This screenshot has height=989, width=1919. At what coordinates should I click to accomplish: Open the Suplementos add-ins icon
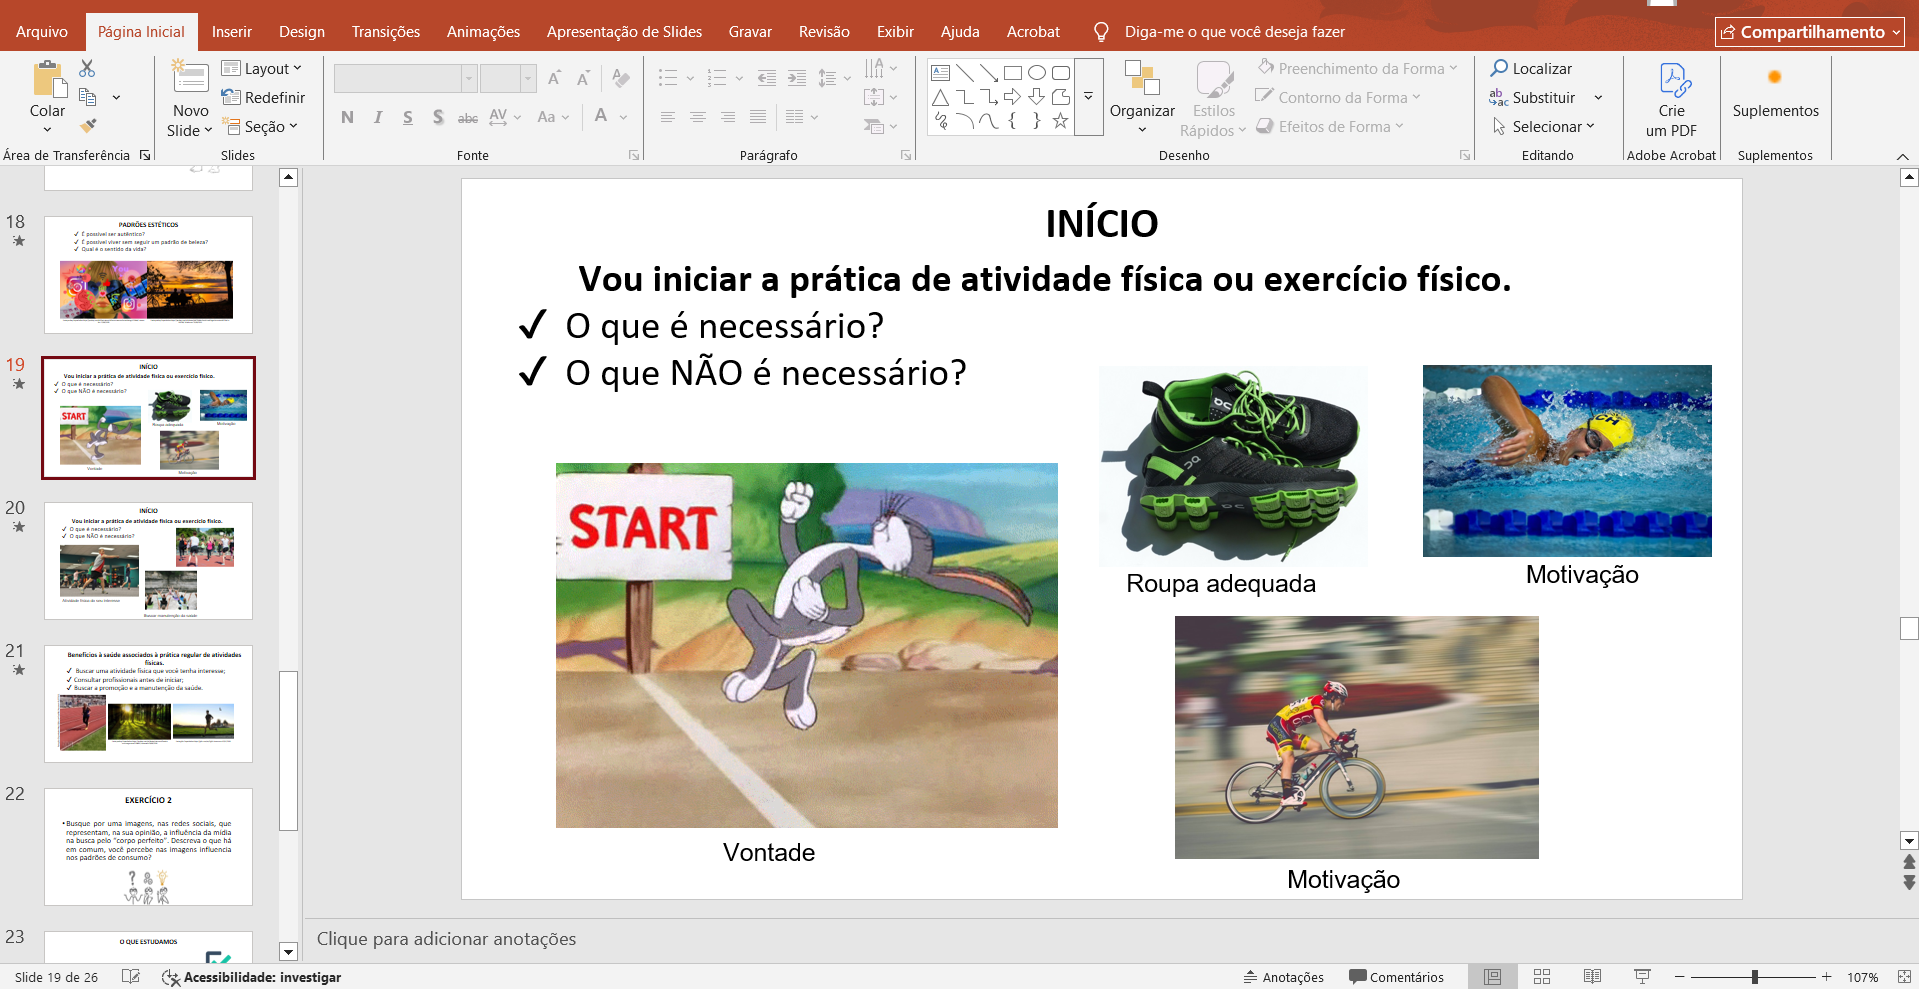click(1775, 77)
